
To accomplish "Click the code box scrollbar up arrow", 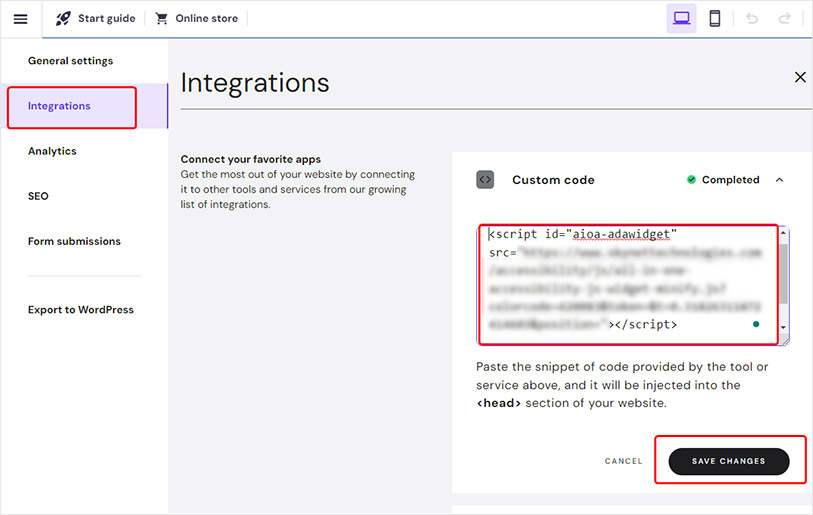I will [x=783, y=233].
